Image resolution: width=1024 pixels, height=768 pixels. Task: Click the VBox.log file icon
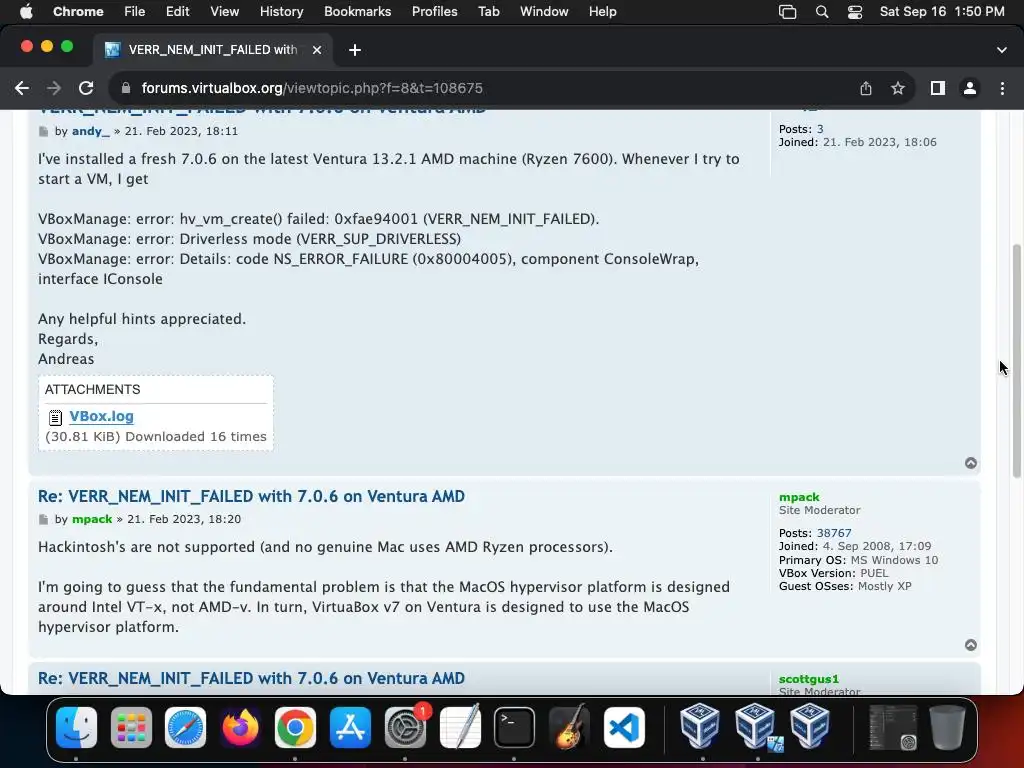click(x=56, y=417)
